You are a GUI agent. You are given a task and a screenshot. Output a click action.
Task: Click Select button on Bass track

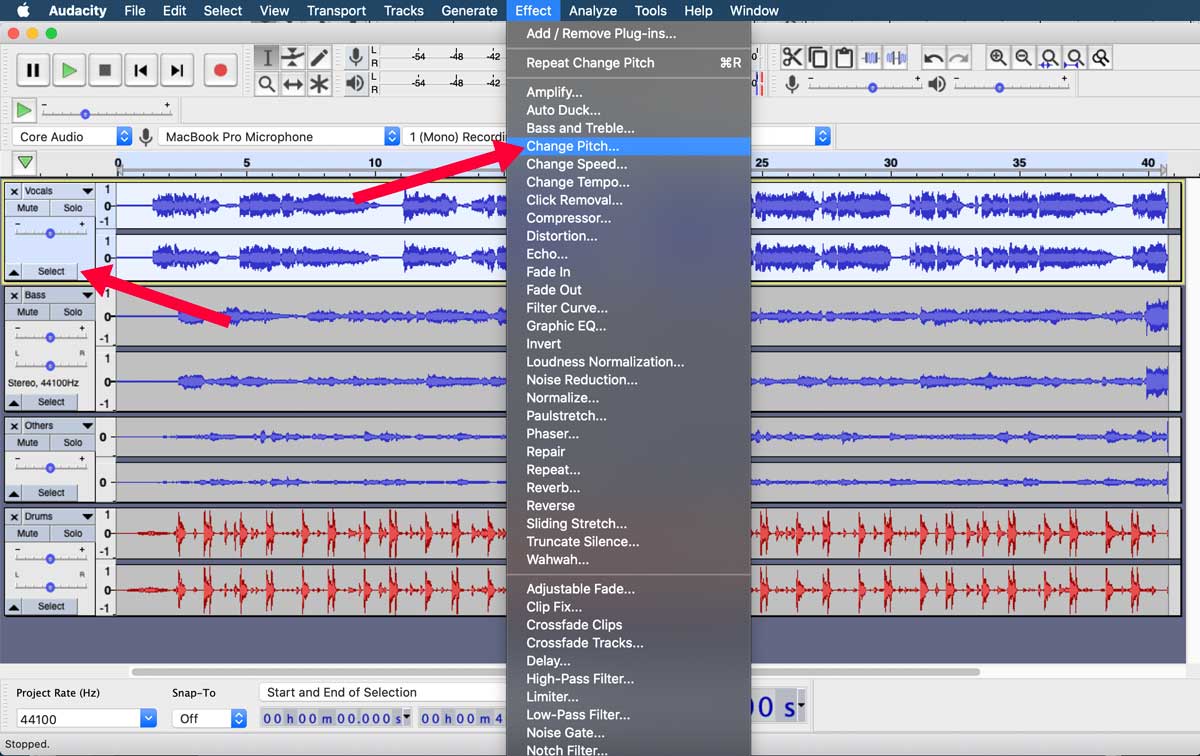[x=51, y=402]
